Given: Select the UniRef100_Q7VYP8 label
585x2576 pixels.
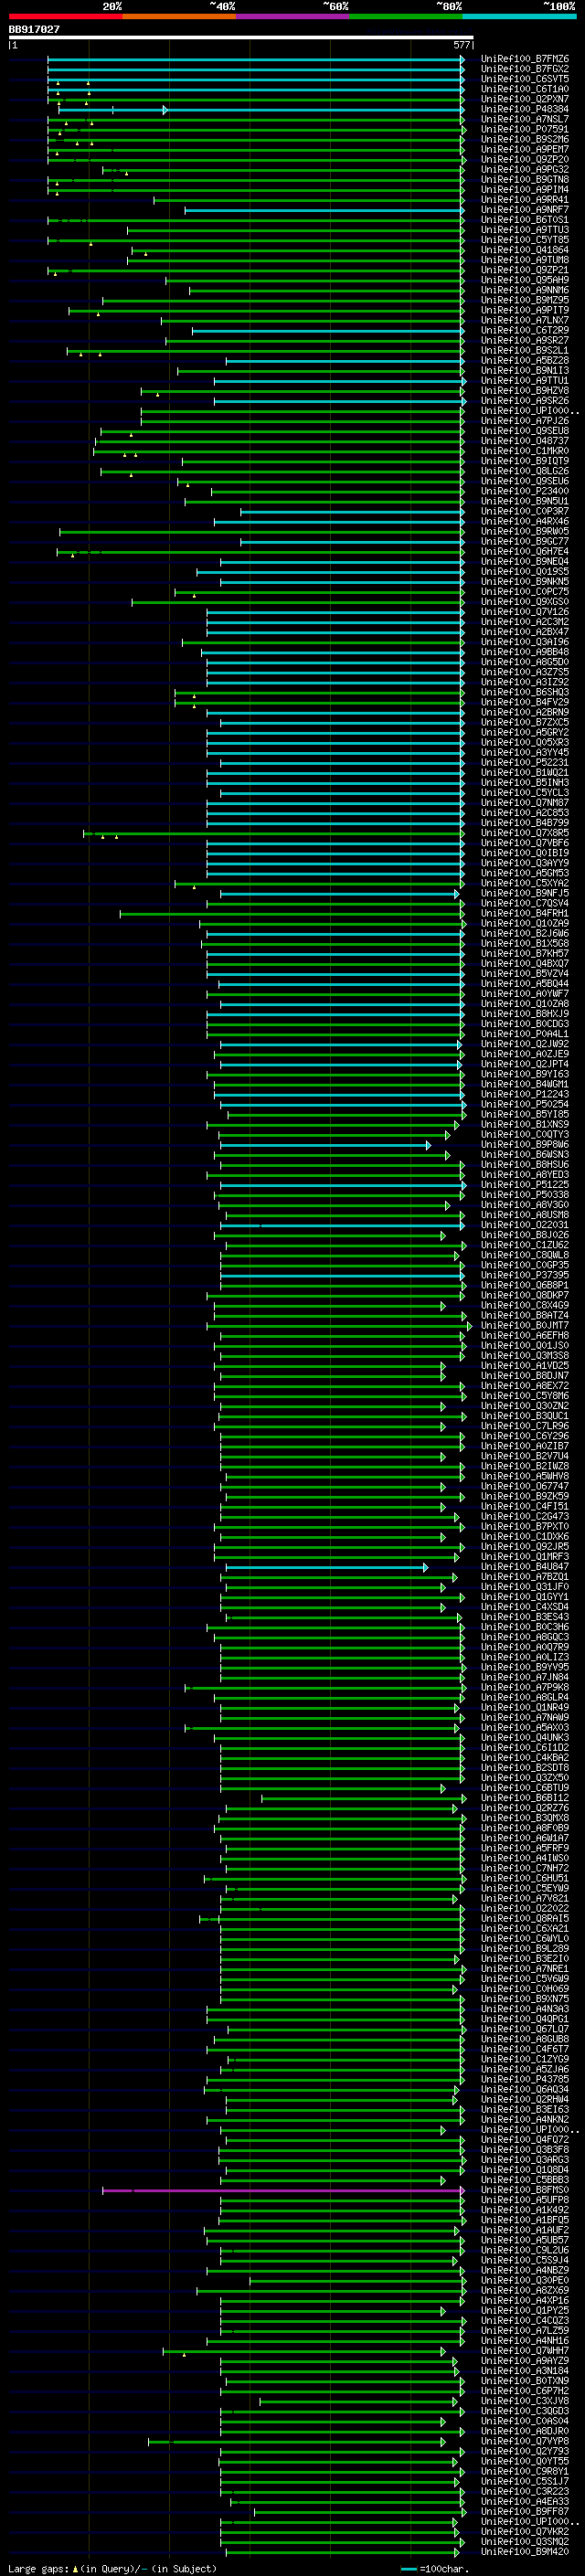Looking at the screenshot, I should coord(525,2441).
